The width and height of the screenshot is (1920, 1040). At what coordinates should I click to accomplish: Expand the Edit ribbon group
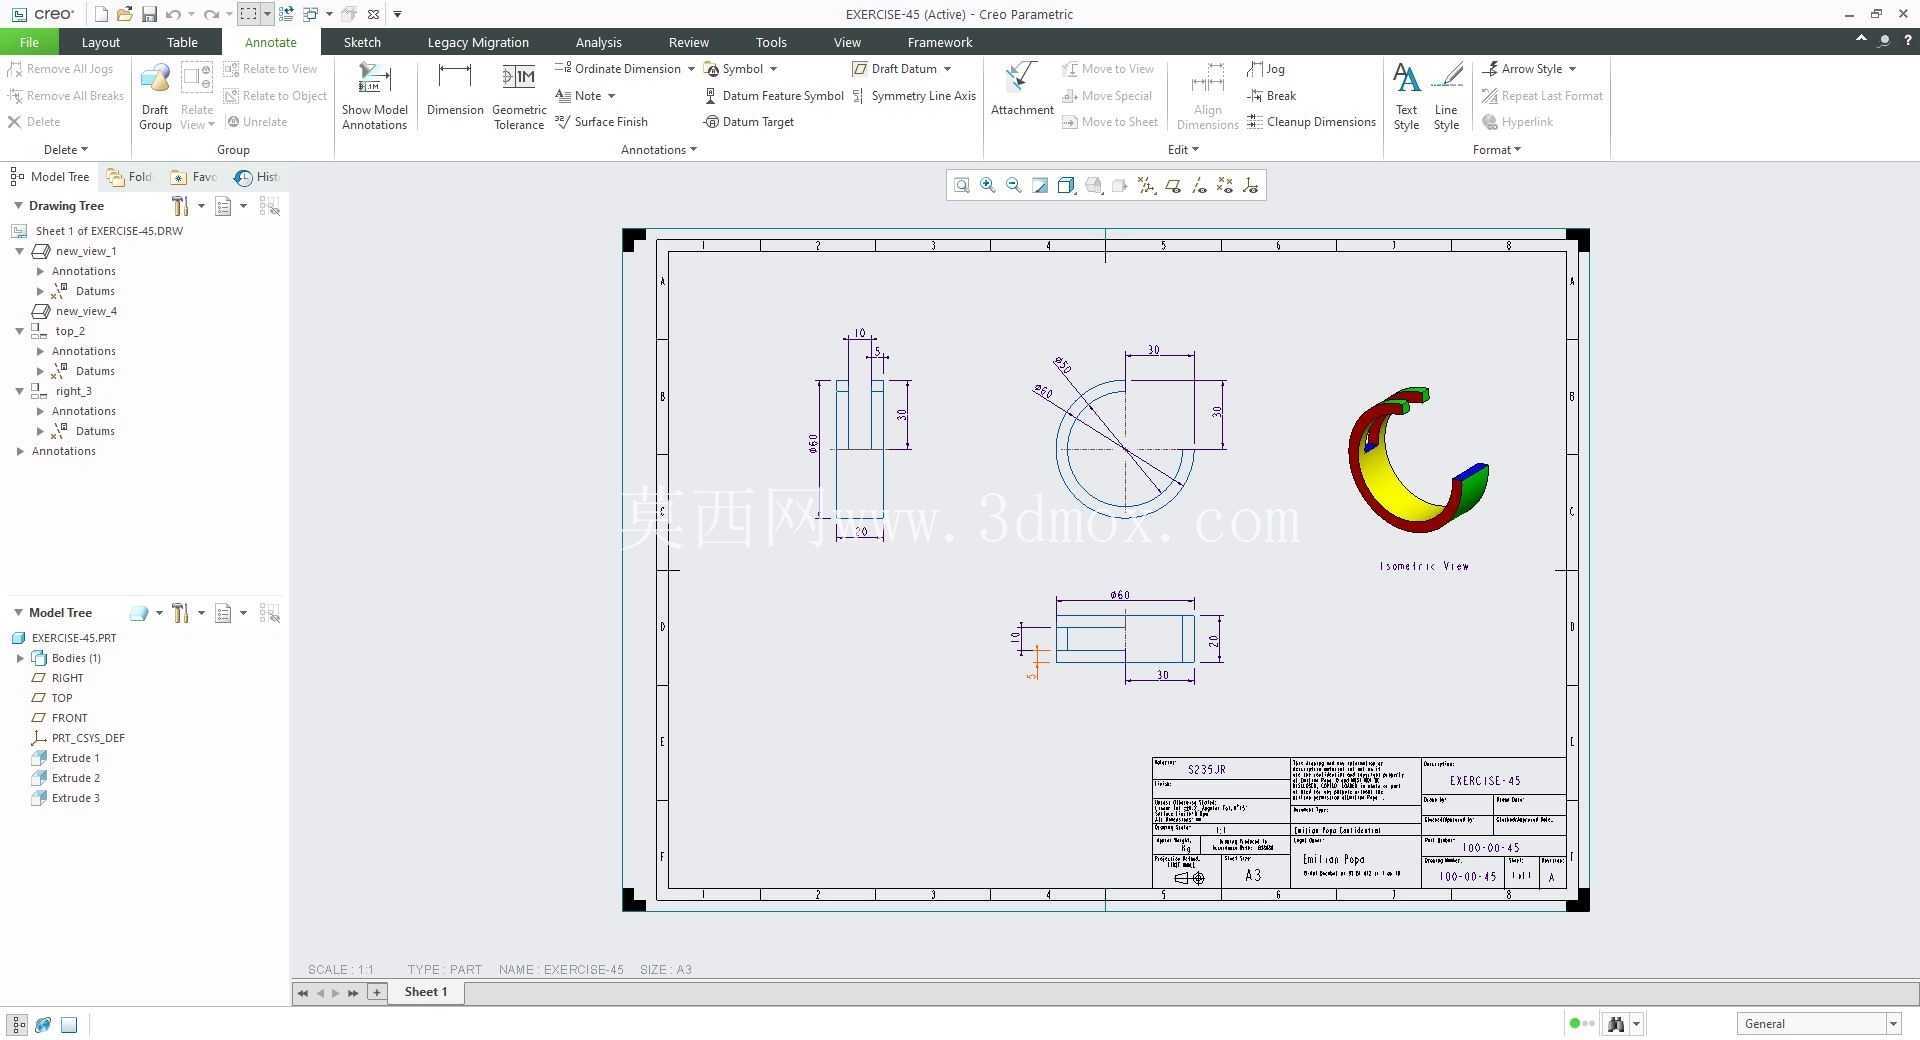(1183, 150)
